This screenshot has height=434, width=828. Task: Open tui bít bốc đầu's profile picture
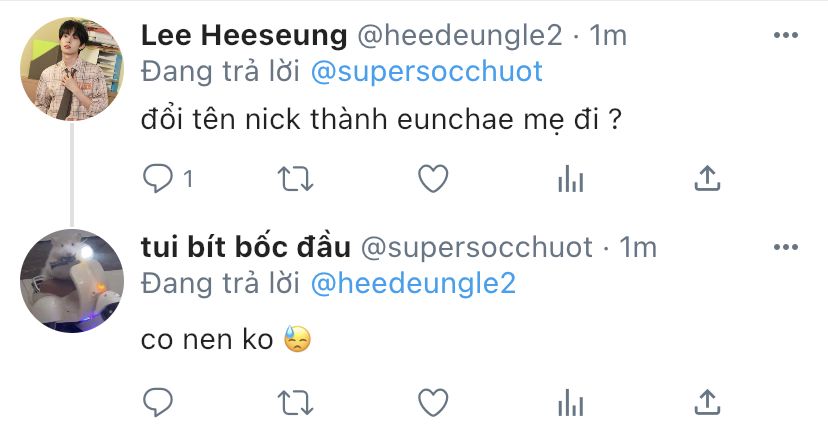(x=71, y=281)
